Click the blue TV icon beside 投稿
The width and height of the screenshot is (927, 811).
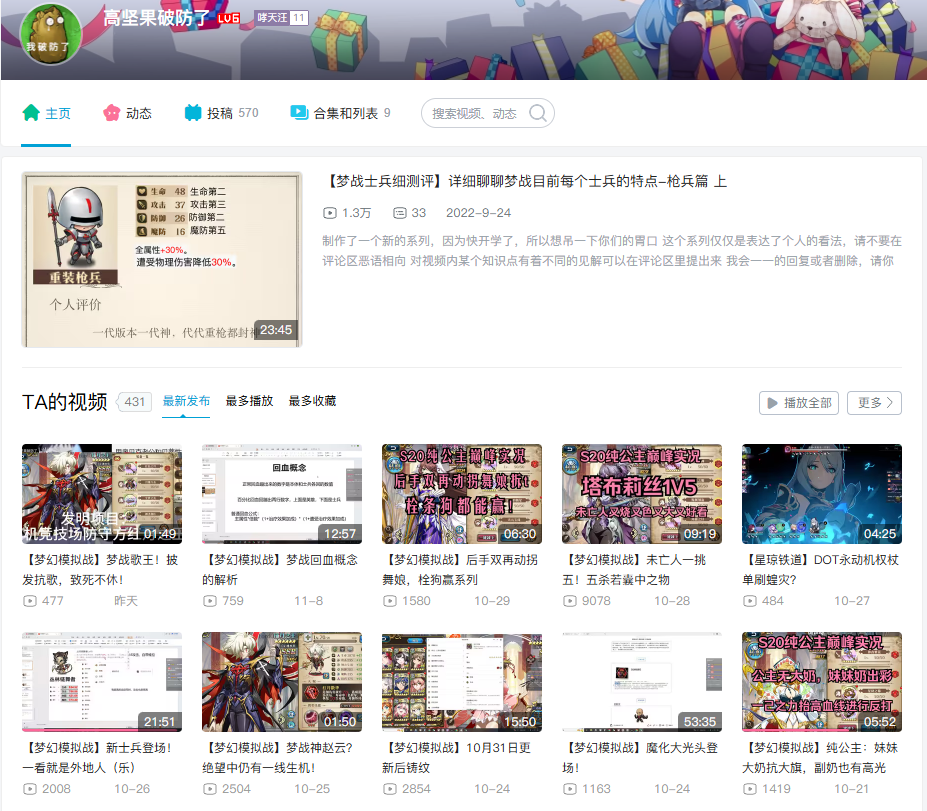(x=193, y=112)
